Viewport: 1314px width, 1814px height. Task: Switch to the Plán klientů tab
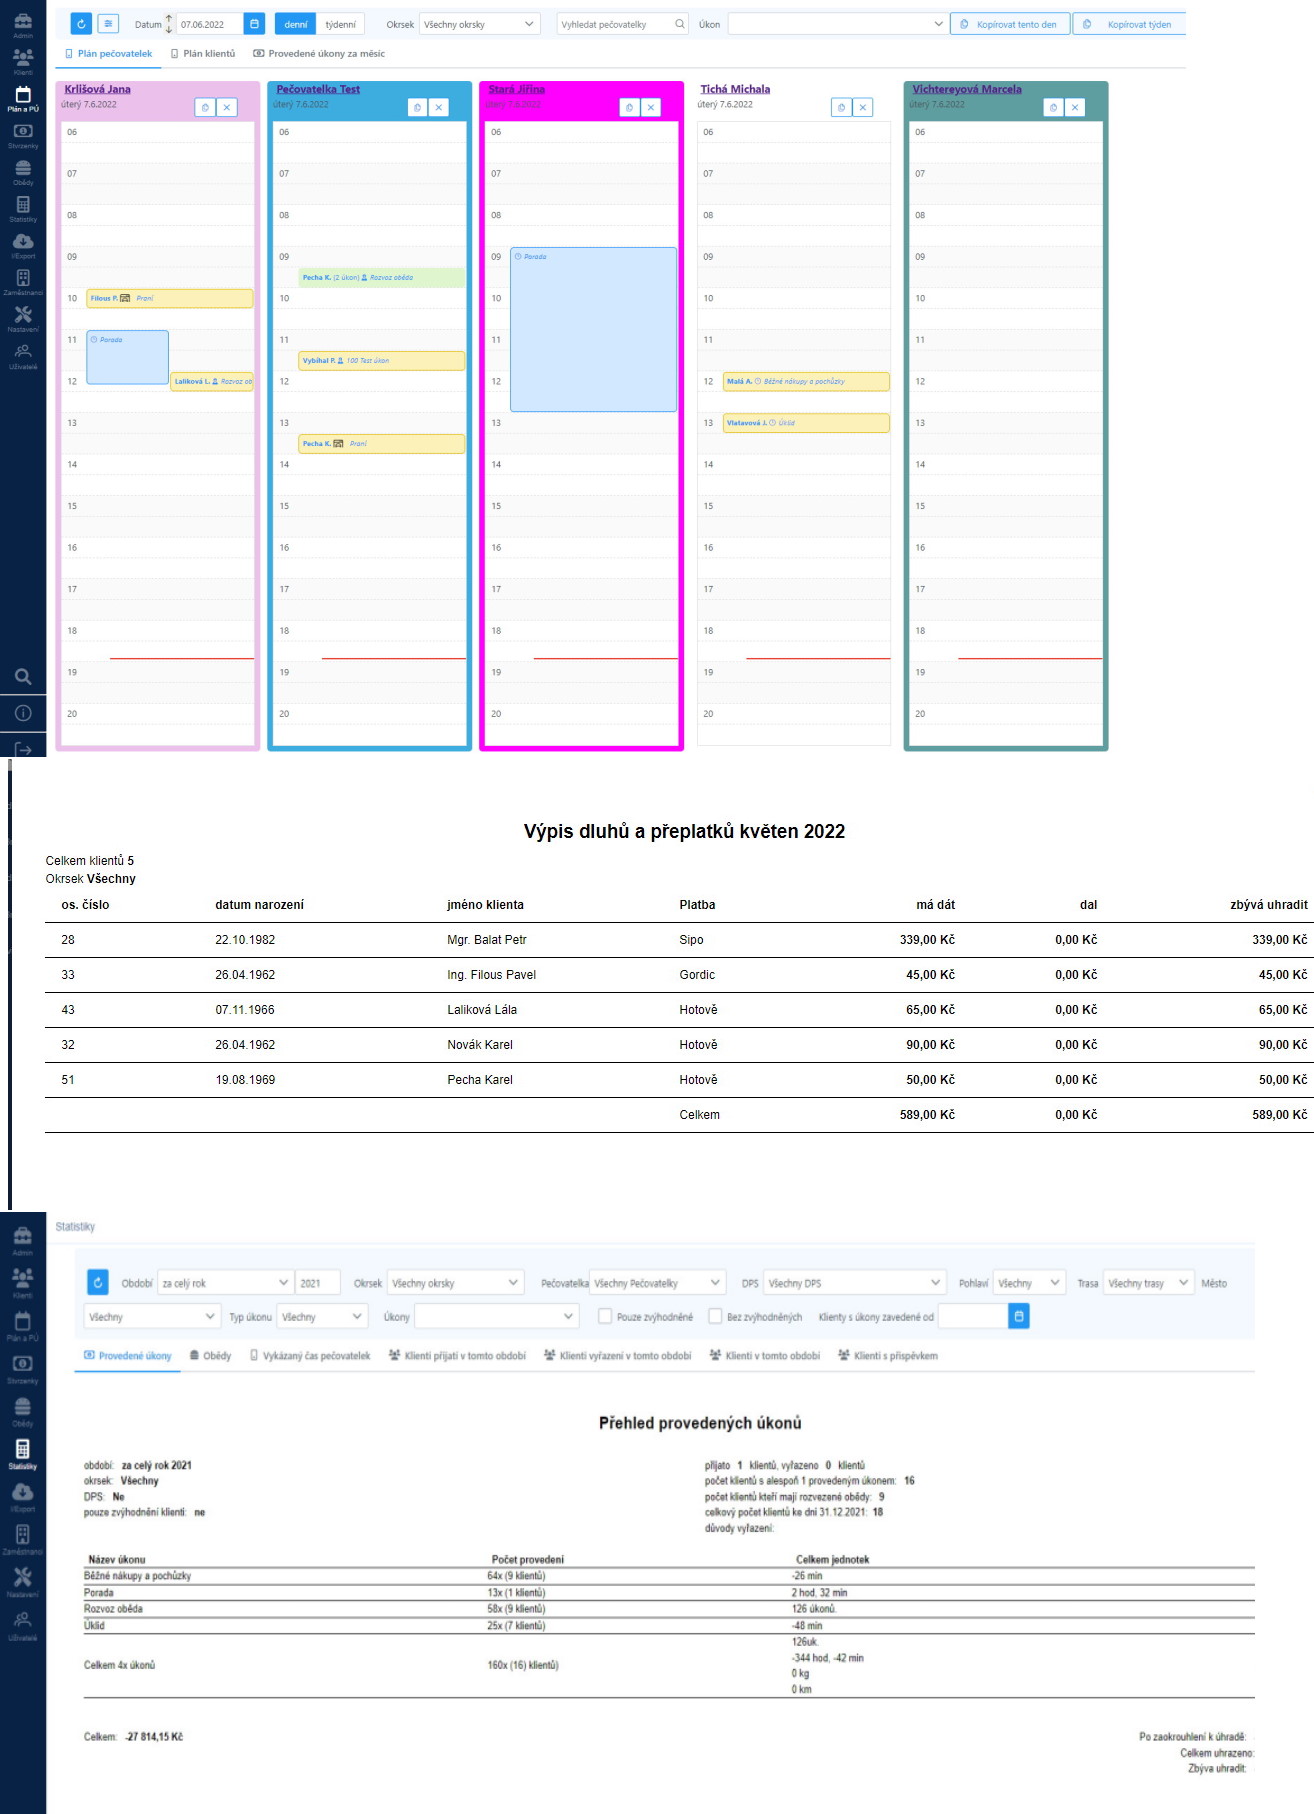[x=203, y=54]
